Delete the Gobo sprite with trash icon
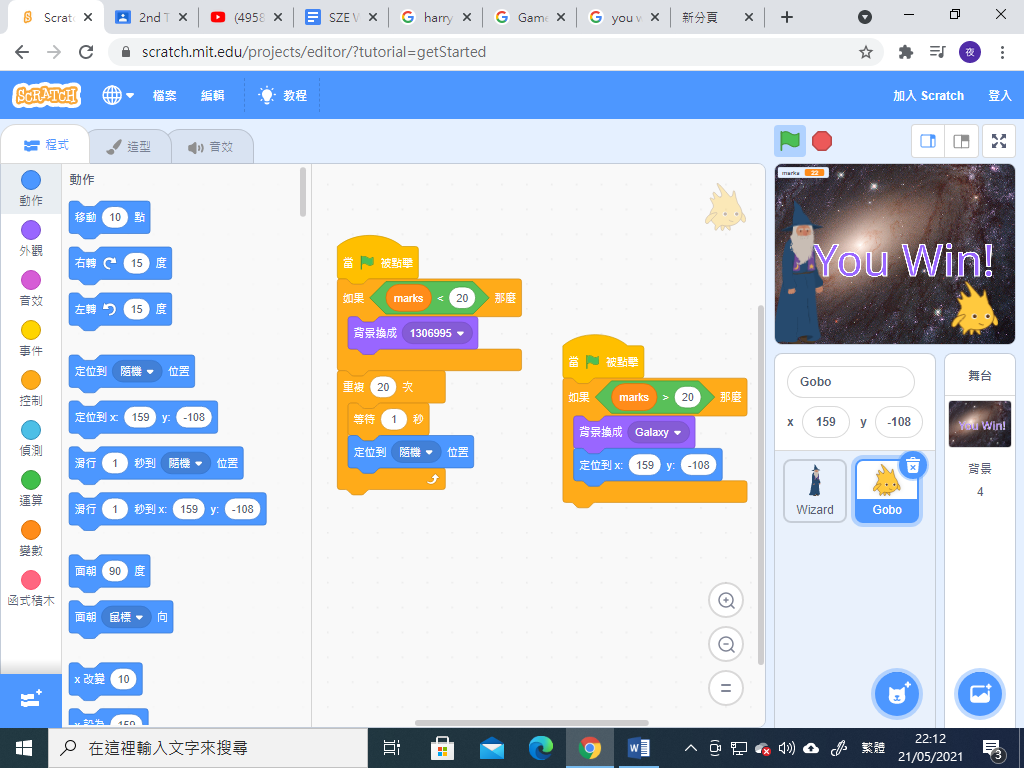Viewport: 1024px width, 768px height. click(x=912, y=465)
